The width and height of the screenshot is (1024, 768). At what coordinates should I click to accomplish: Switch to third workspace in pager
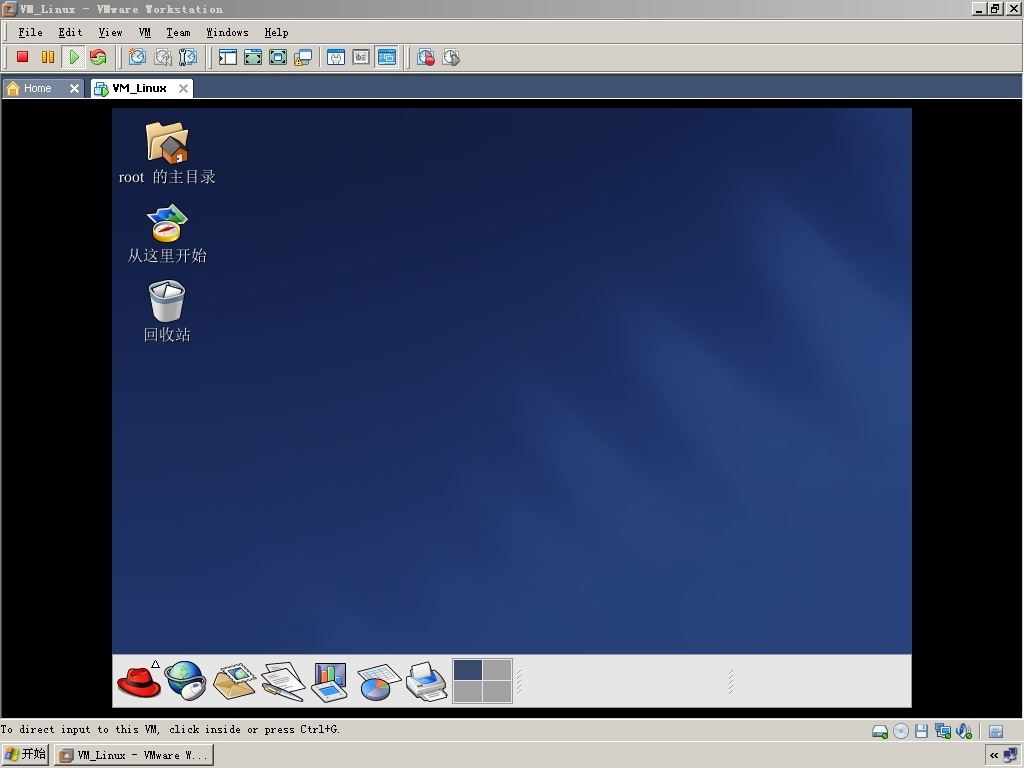tap(468, 692)
